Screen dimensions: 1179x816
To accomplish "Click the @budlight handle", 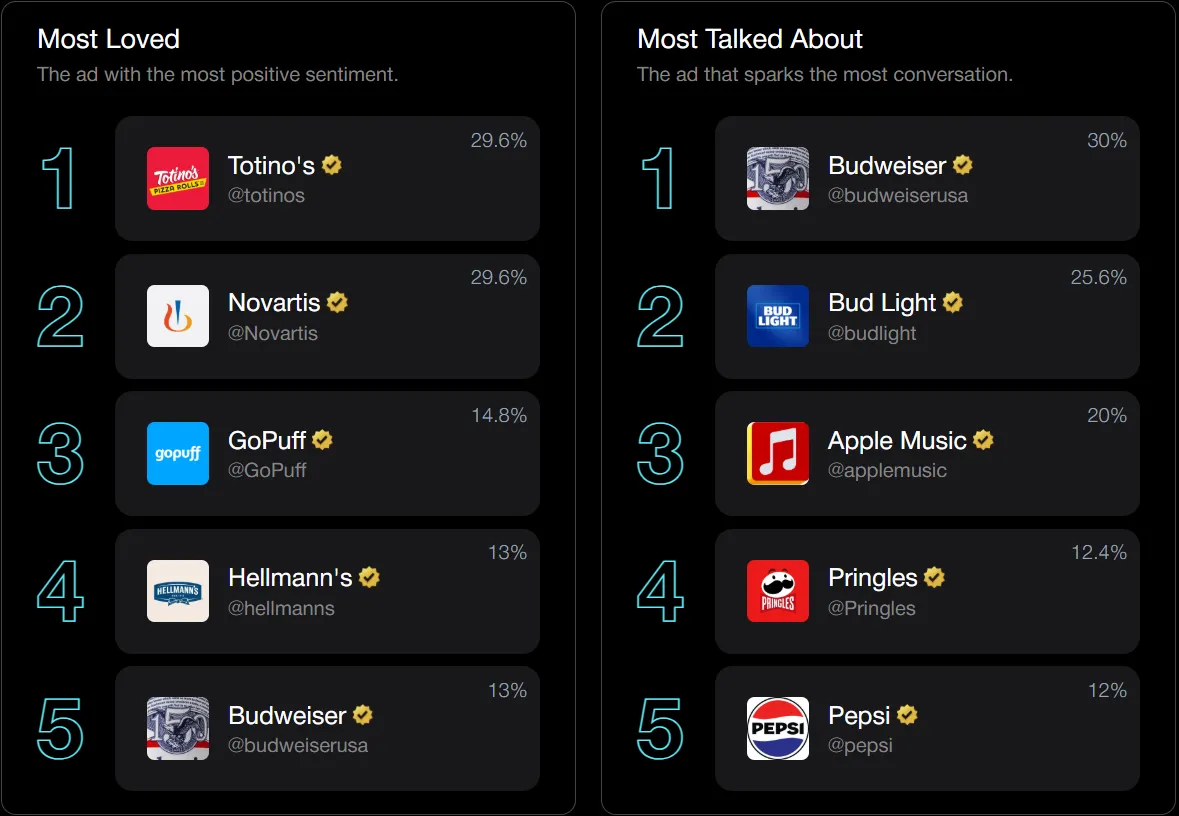I will click(x=872, y=333).
